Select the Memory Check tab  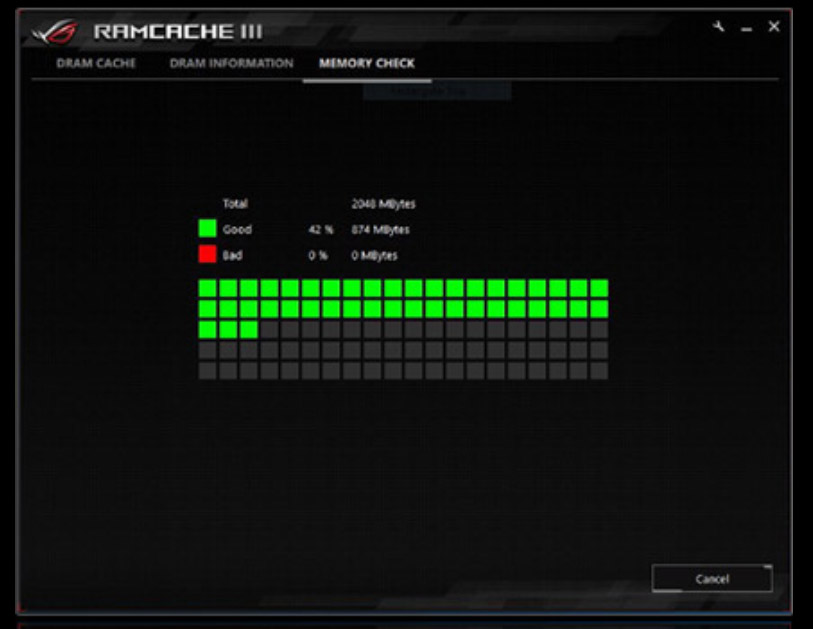[367, 63]
